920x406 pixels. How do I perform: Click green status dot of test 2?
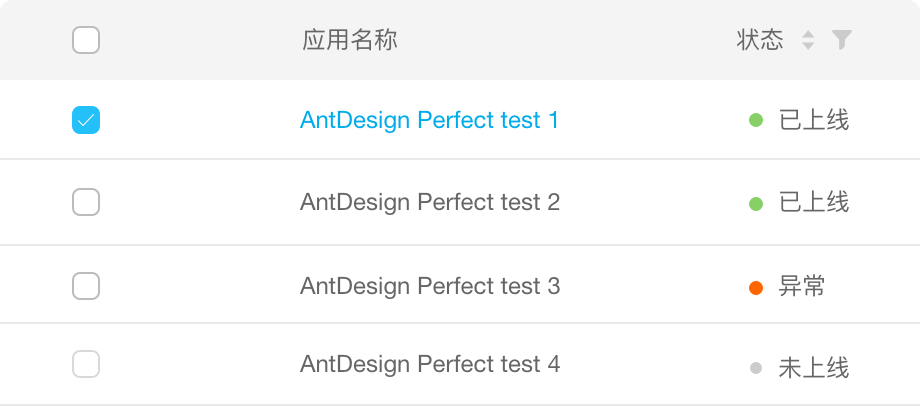point(756,204)
